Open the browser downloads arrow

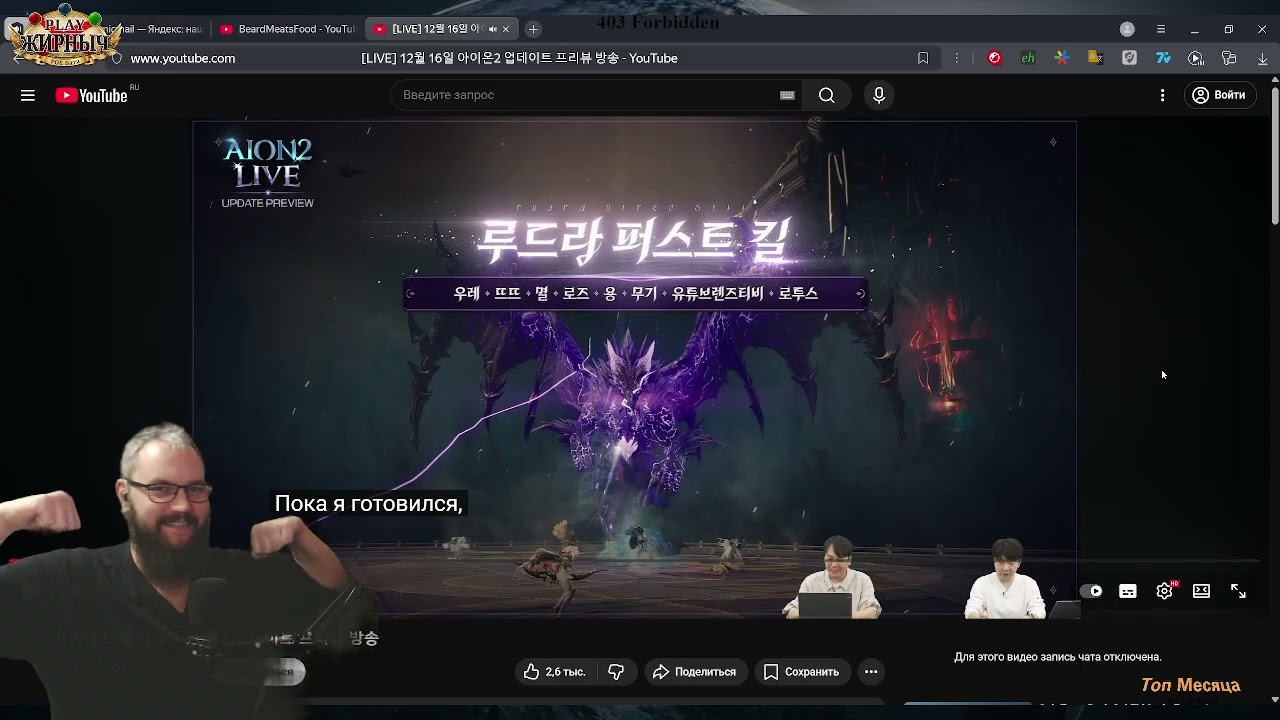[x=1263, y=58]
